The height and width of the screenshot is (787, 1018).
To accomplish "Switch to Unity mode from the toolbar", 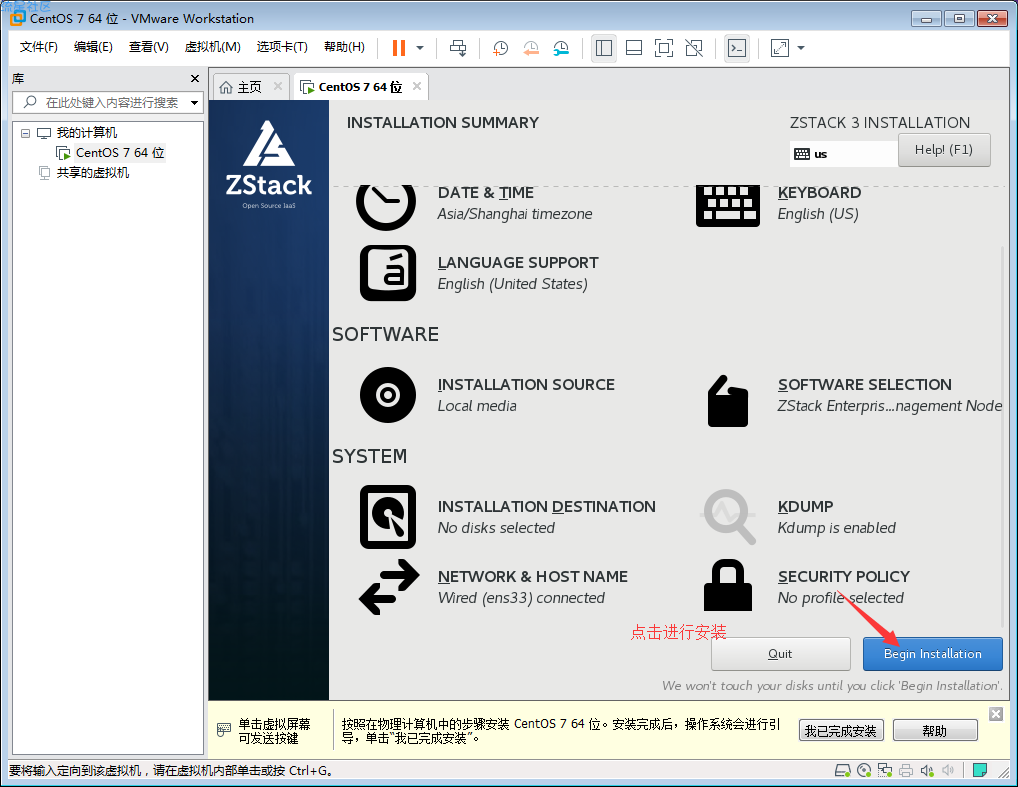I will [x=694, y=48].
